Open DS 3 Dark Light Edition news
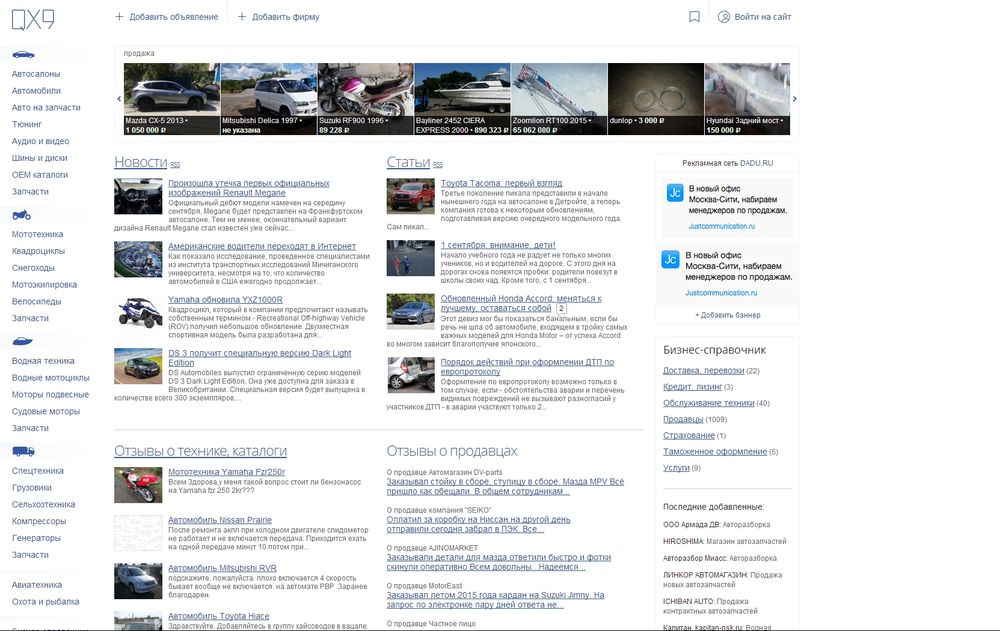Screen dimensions: 1000x631 (260, 358)
